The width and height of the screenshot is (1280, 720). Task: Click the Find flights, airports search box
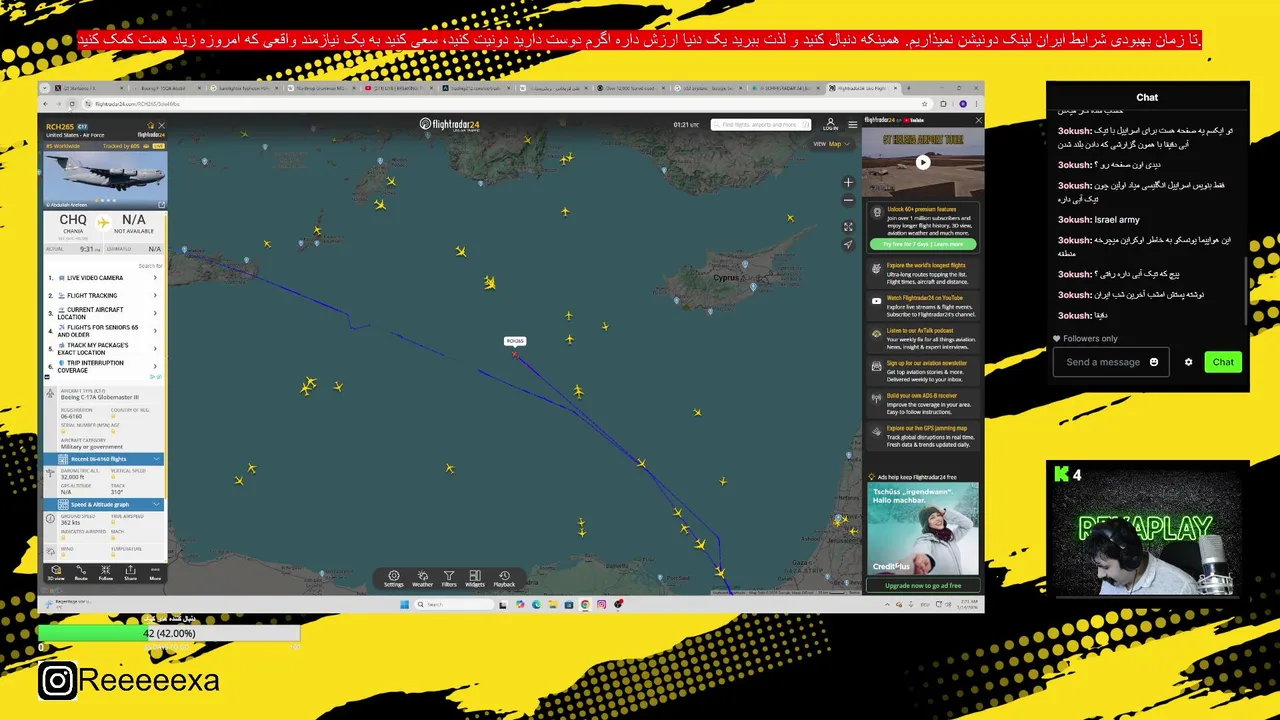coord(760,125)
